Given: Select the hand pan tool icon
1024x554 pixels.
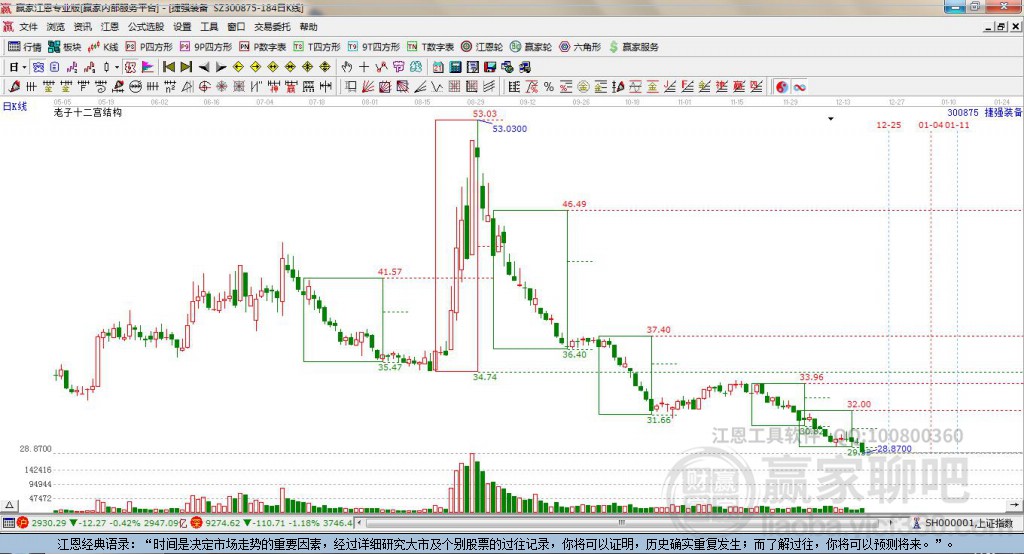Looking at the screenshot, I should tap(347, 67).
